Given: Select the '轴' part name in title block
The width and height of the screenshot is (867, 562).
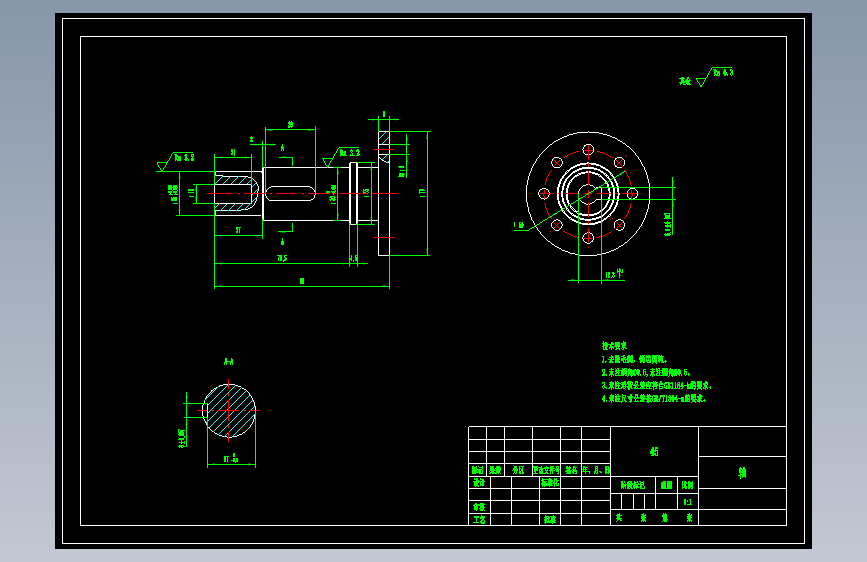Looking at the screenshot, I should (742, 472).
